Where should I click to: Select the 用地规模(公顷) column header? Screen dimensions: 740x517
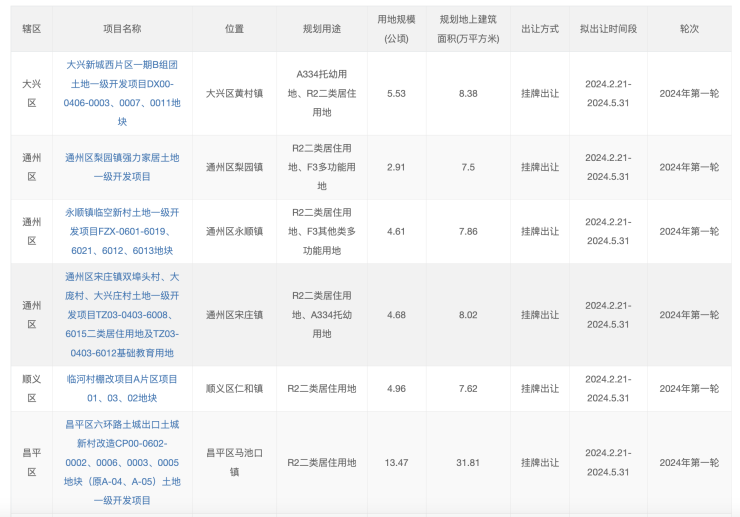[x=396, y=29]
